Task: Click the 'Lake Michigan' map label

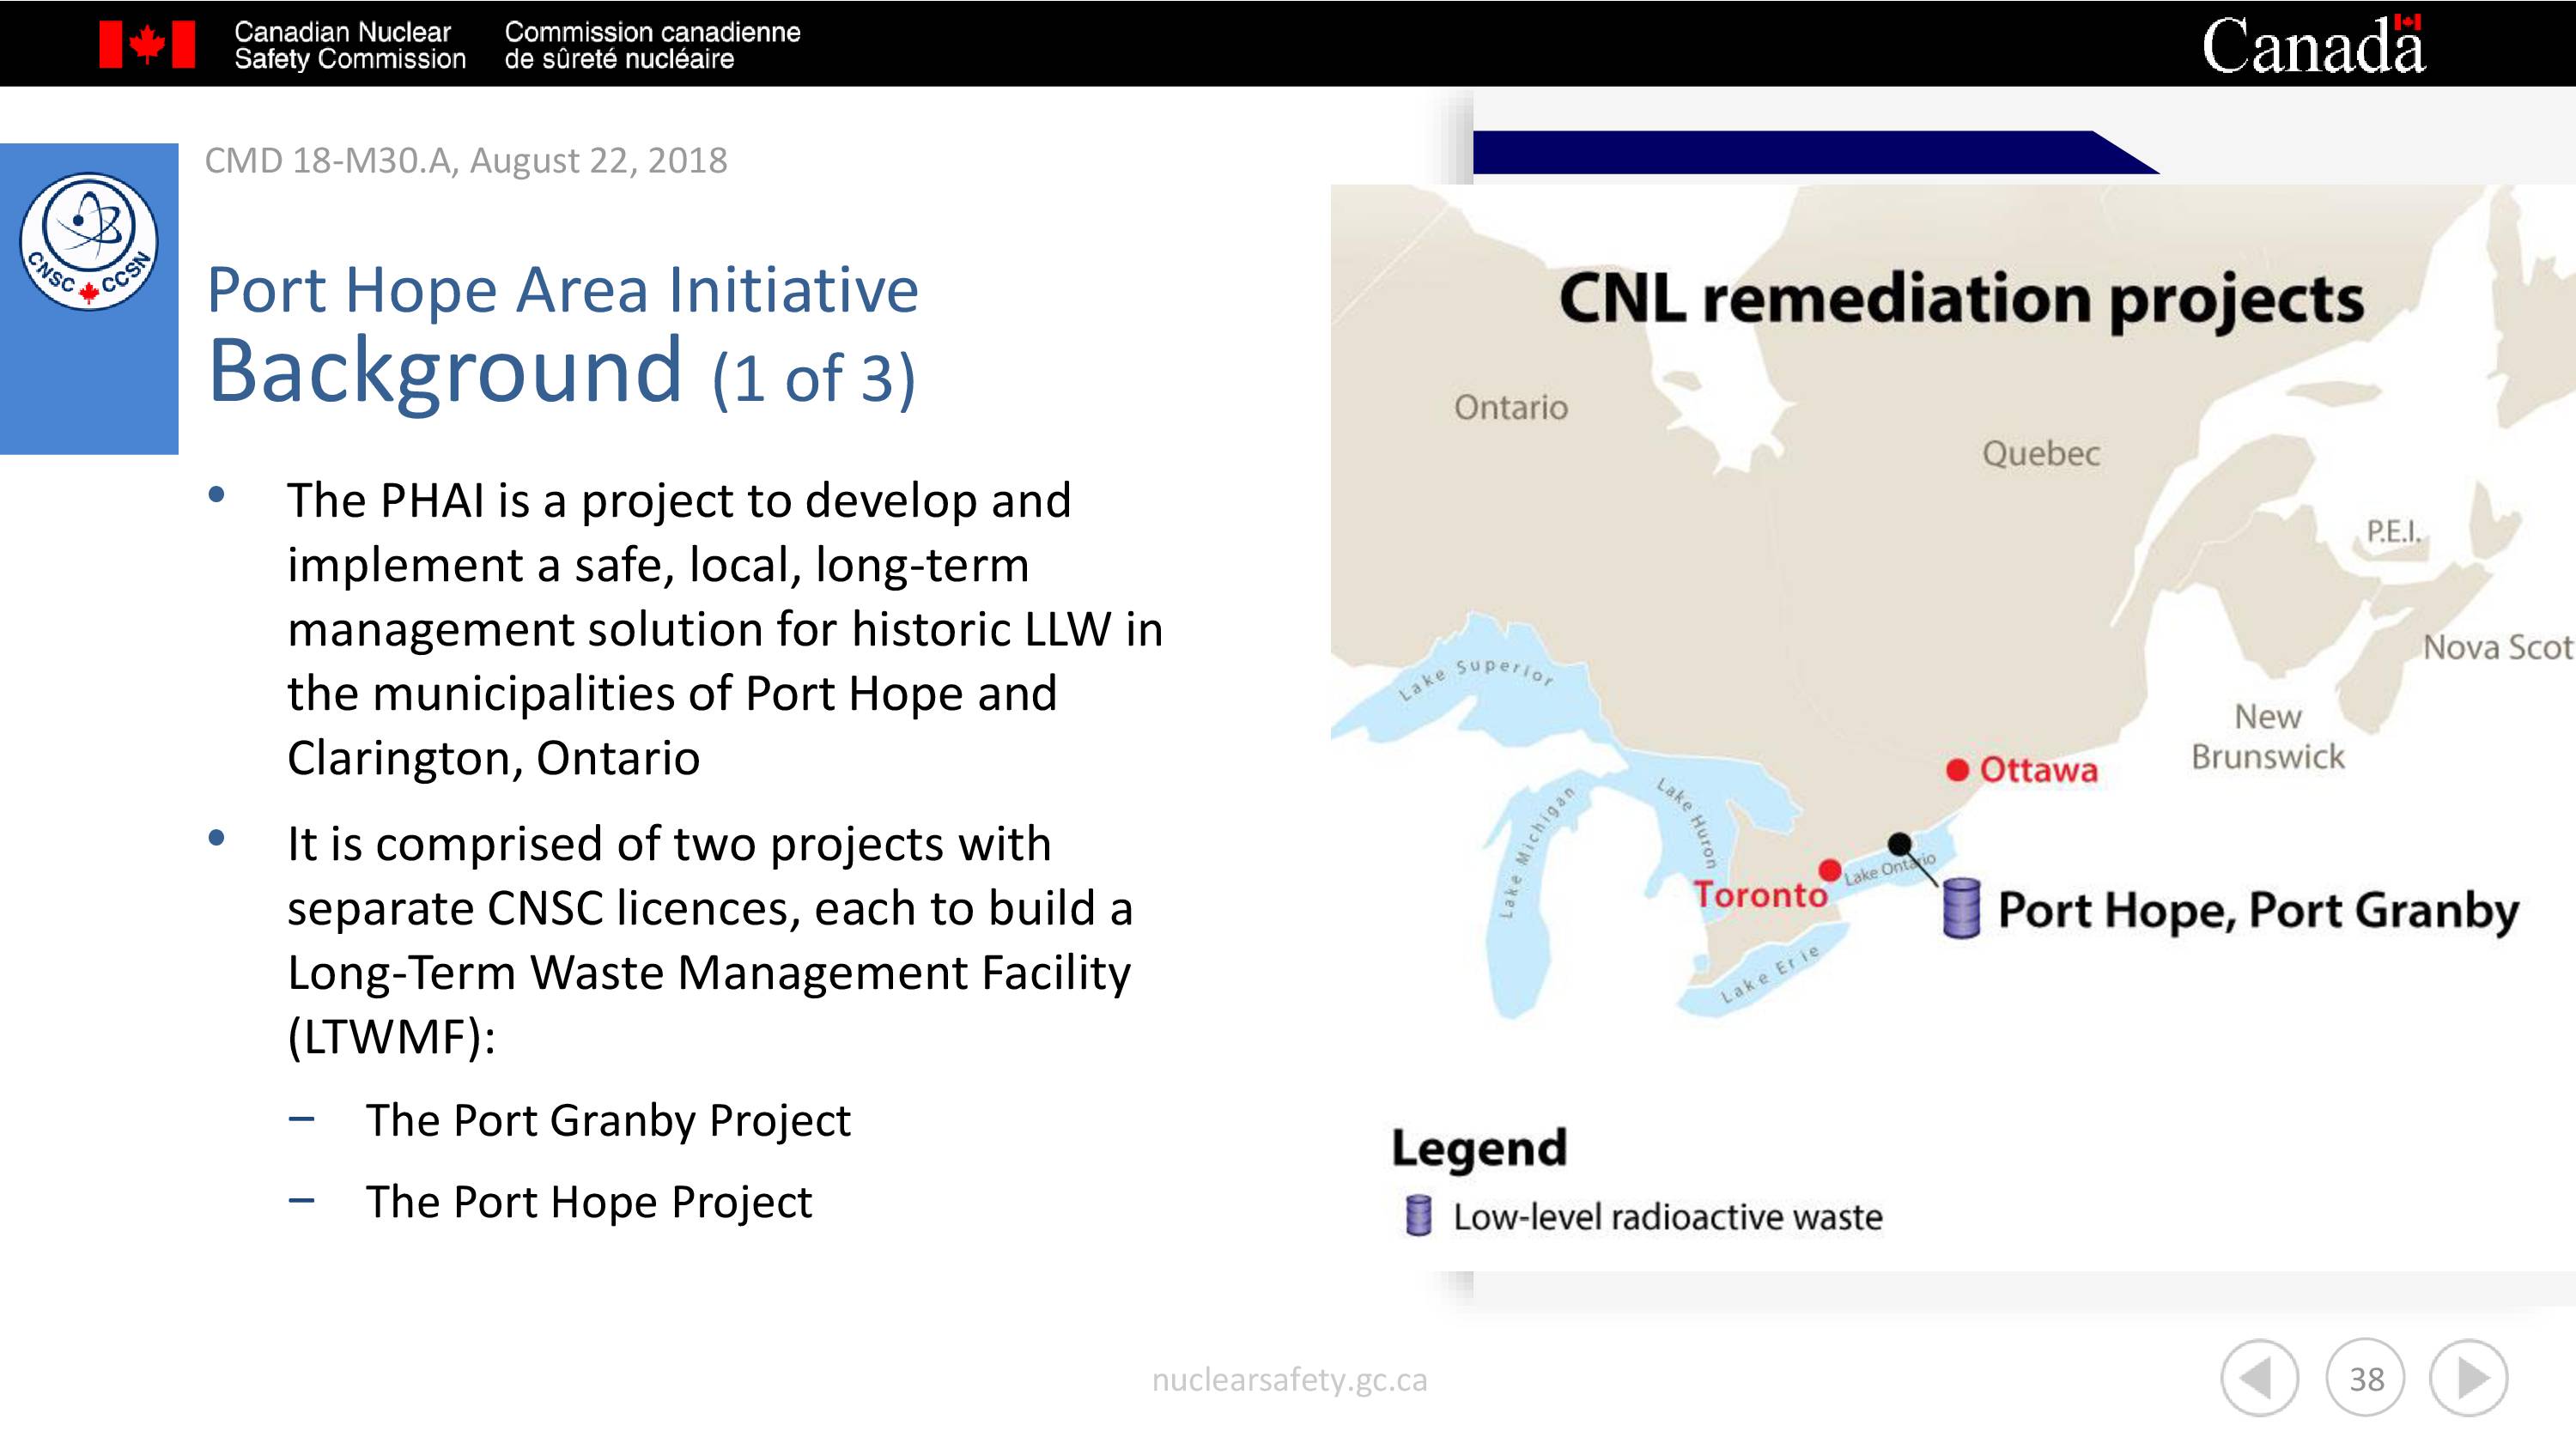Action: click(x=1537, y=852)
